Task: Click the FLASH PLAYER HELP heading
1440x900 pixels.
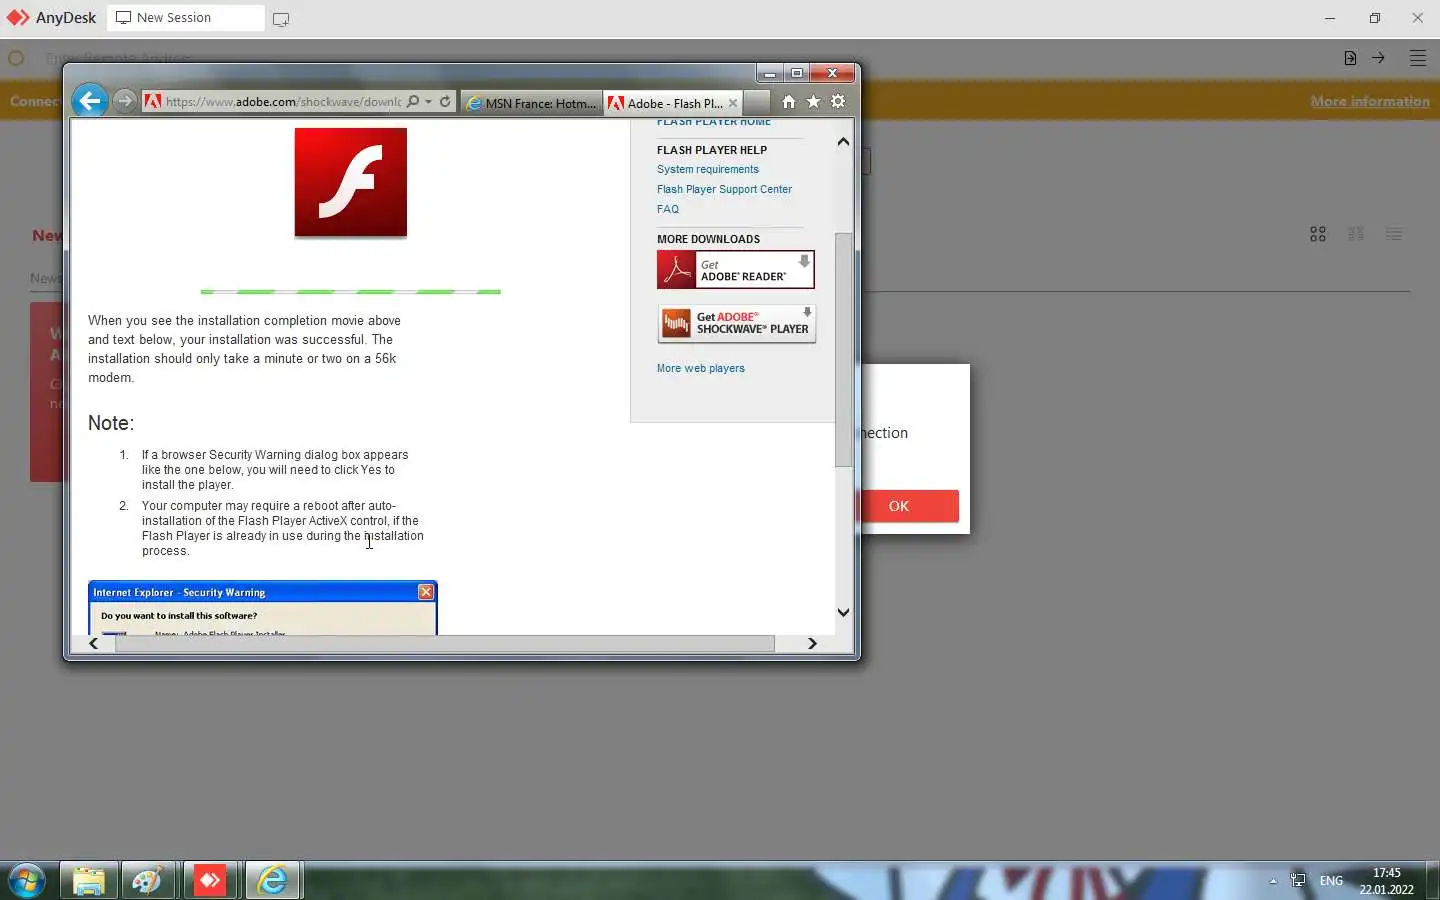Action: coord(712,150)
